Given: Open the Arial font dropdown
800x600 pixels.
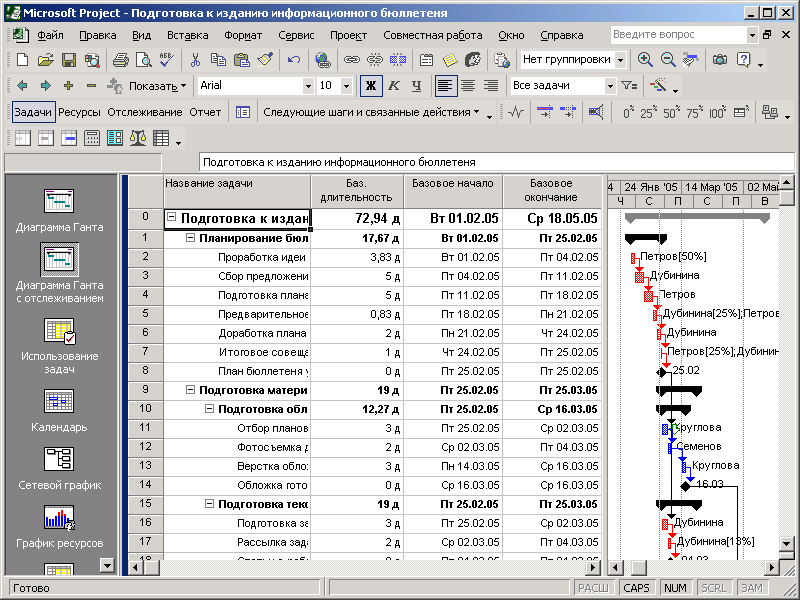Looking at the screenshot, I should pyautogui.click(x=308, y=86).
